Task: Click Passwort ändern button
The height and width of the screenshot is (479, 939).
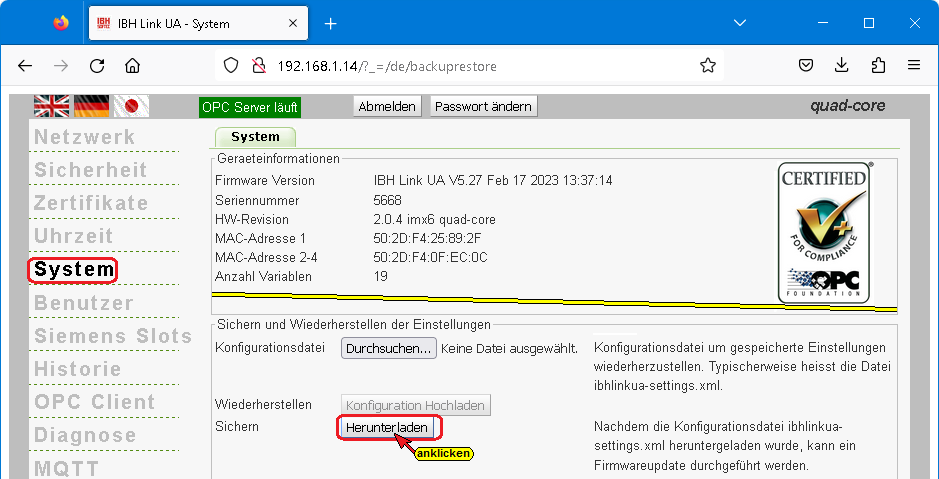Action: coord(483,107)
